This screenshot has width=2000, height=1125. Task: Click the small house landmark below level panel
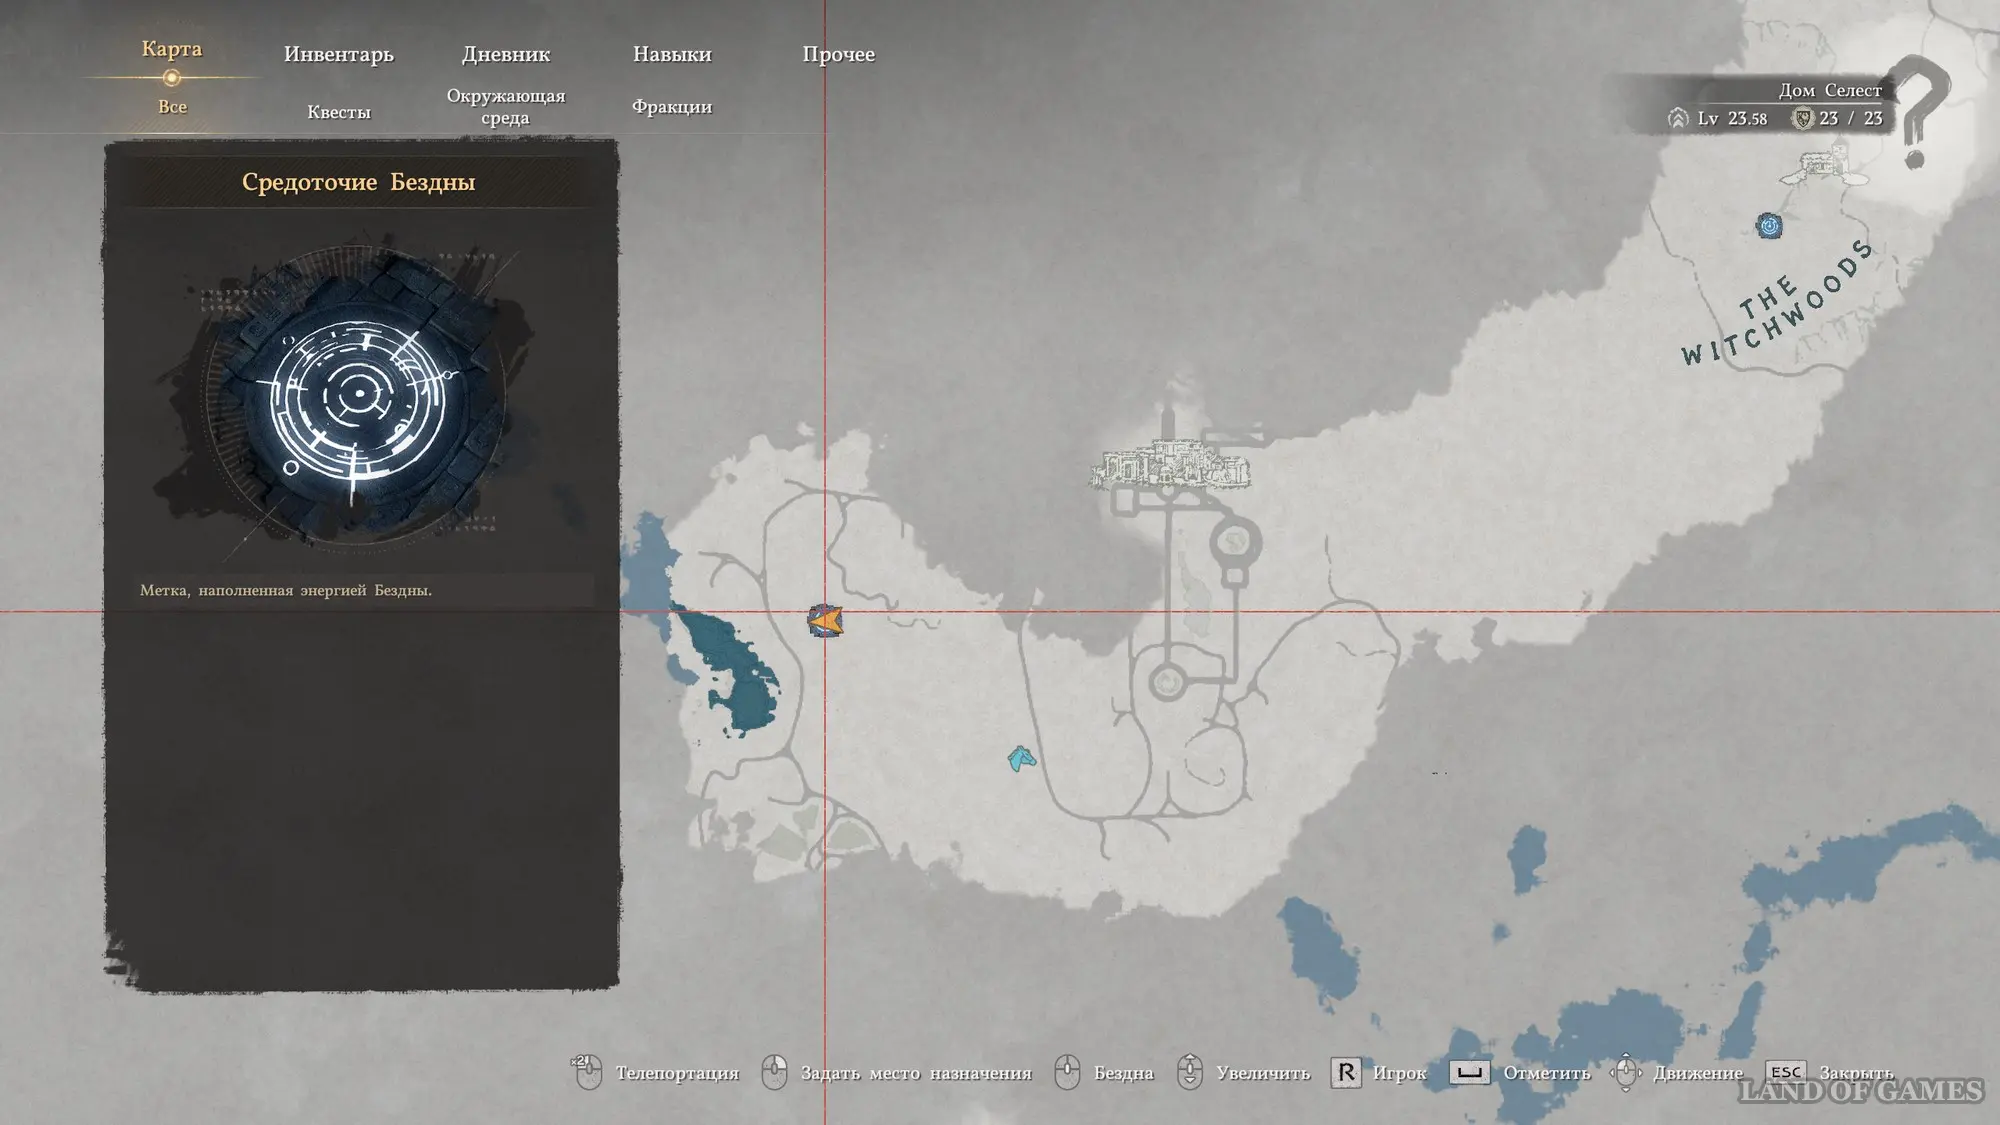coord(1824,167)
